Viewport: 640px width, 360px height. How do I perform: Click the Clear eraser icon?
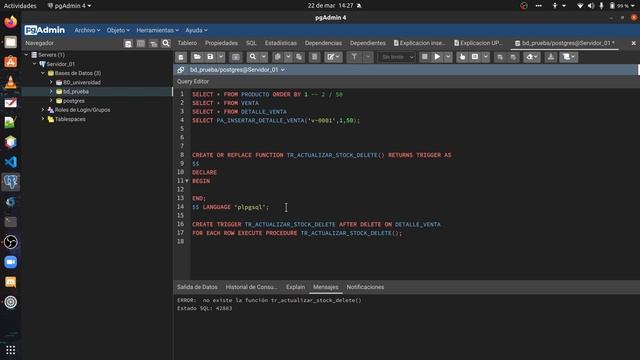pyautogui.click(x=532, y=57)
